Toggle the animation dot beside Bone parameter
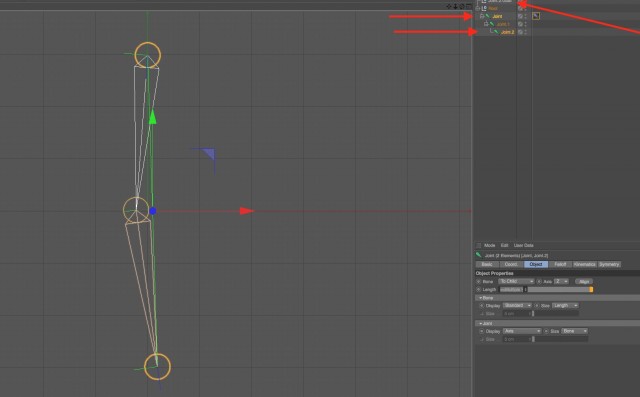The height and width of the screenshot is (397, 640). pyautogui.click(x=478, y=282)
